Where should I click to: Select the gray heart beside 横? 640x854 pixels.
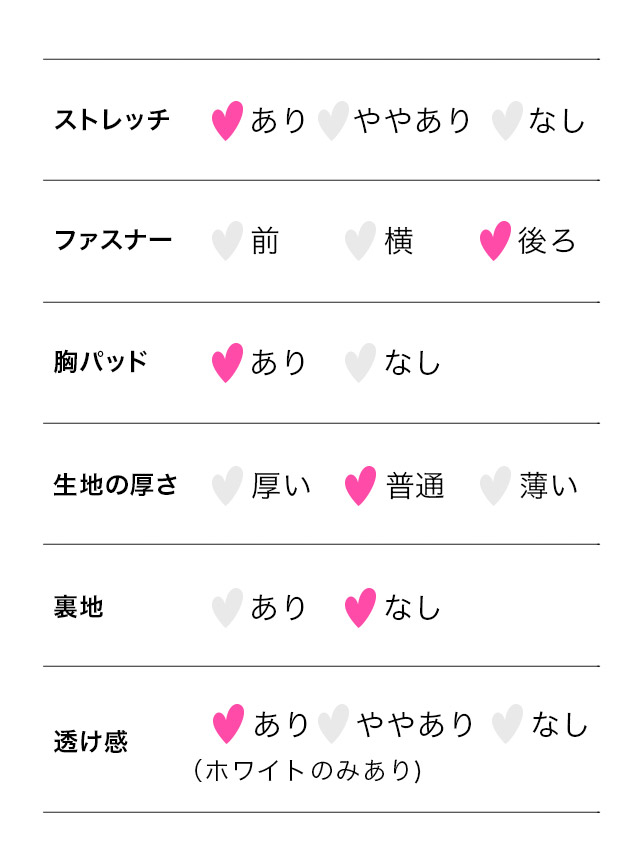[x=360, y=241]
